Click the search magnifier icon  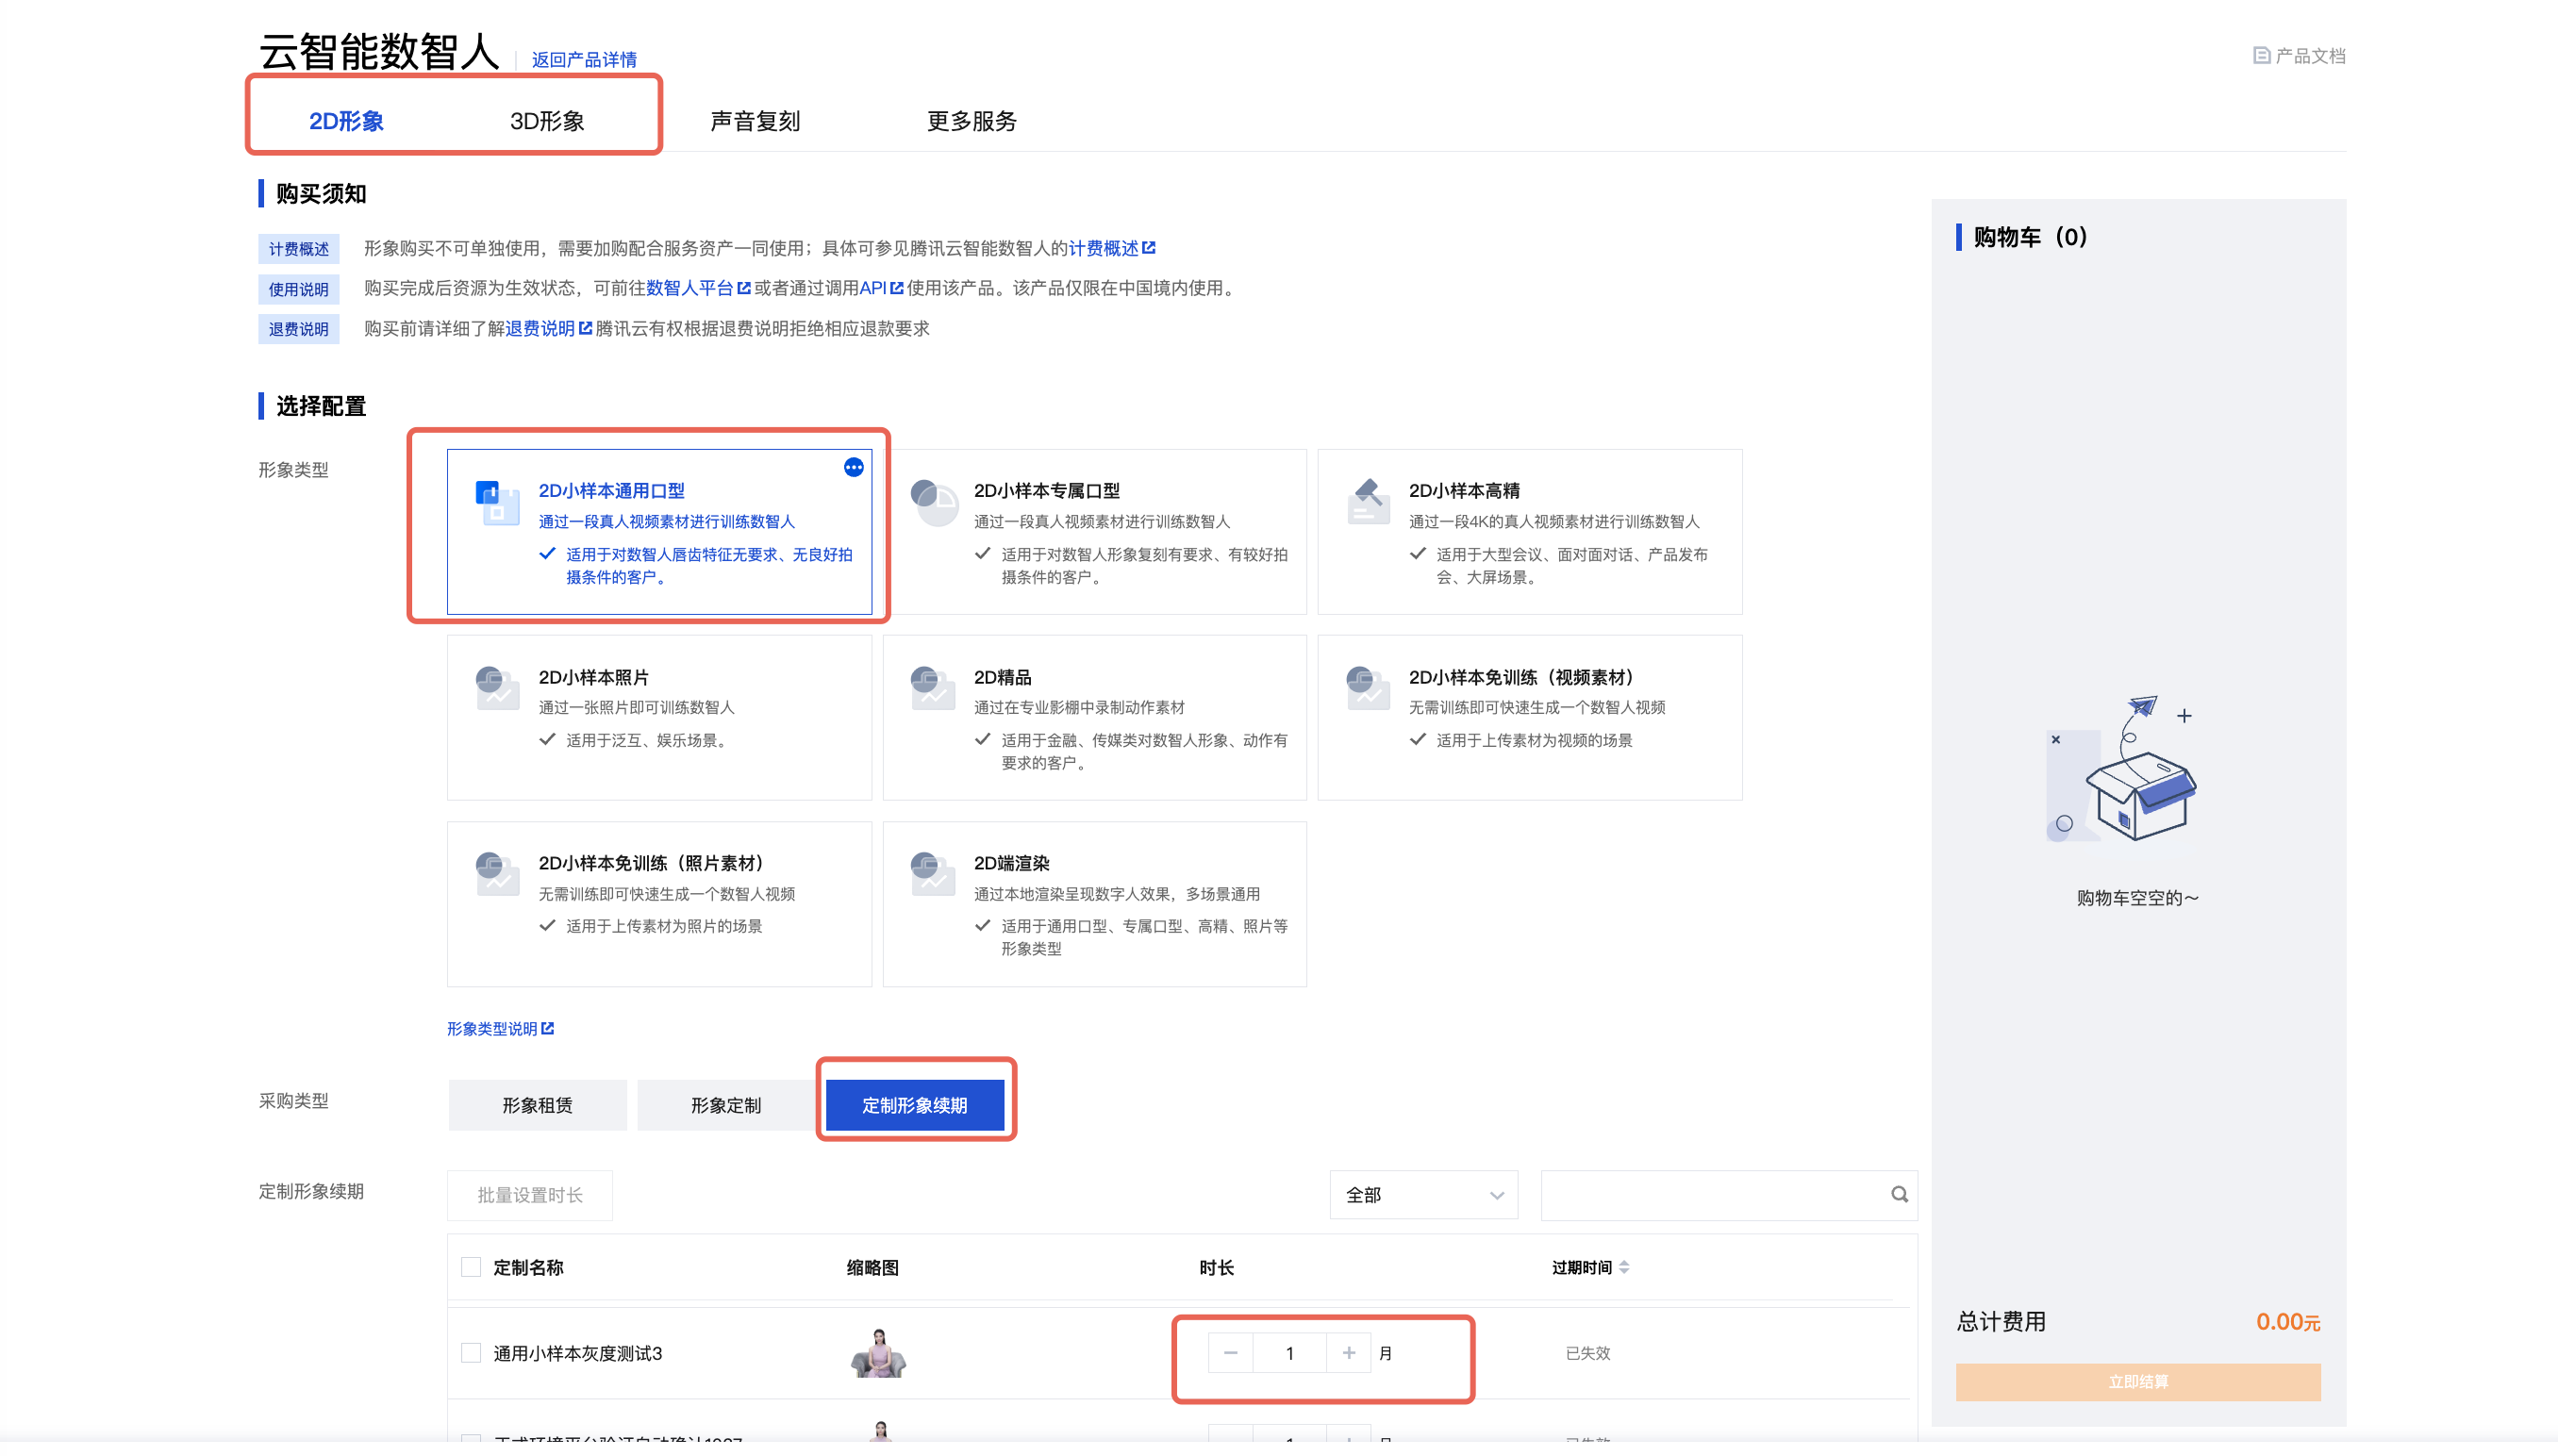1898,1194
